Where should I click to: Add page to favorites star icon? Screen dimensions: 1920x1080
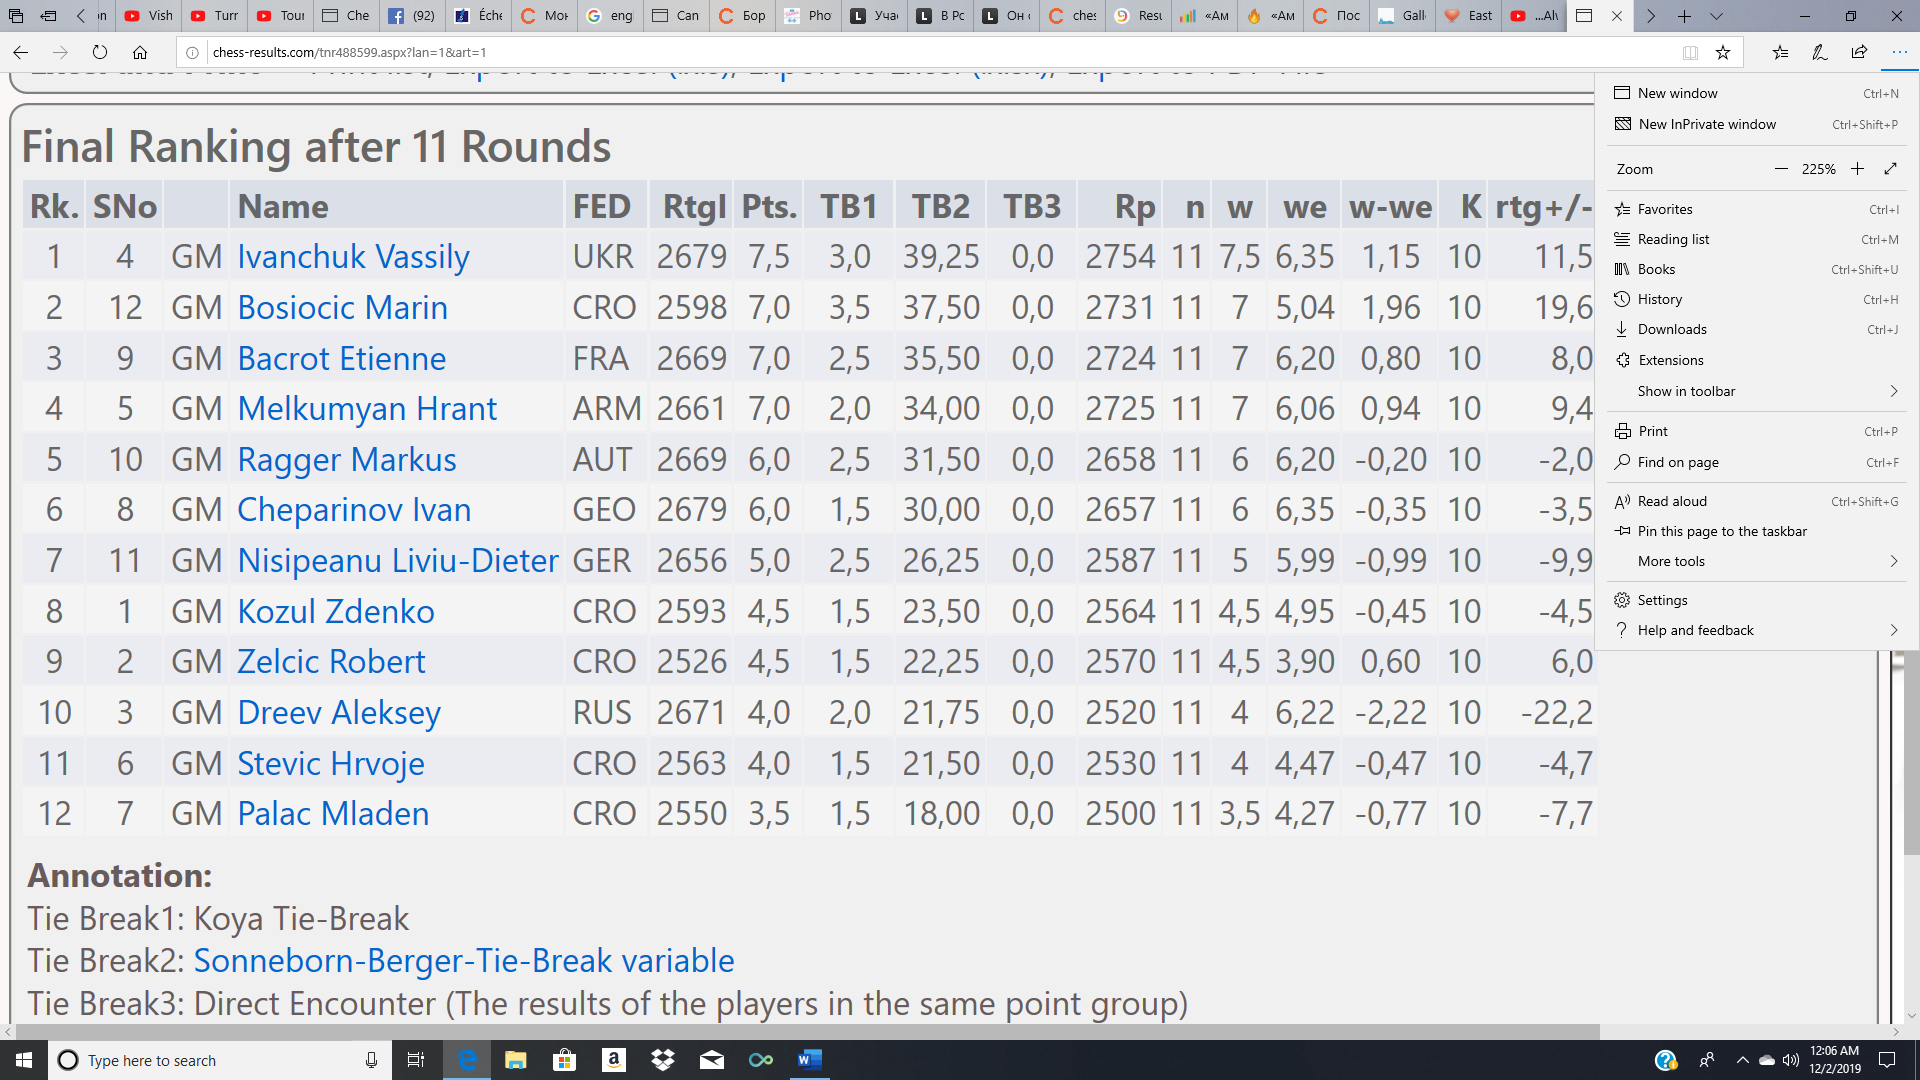[1723, 53]
